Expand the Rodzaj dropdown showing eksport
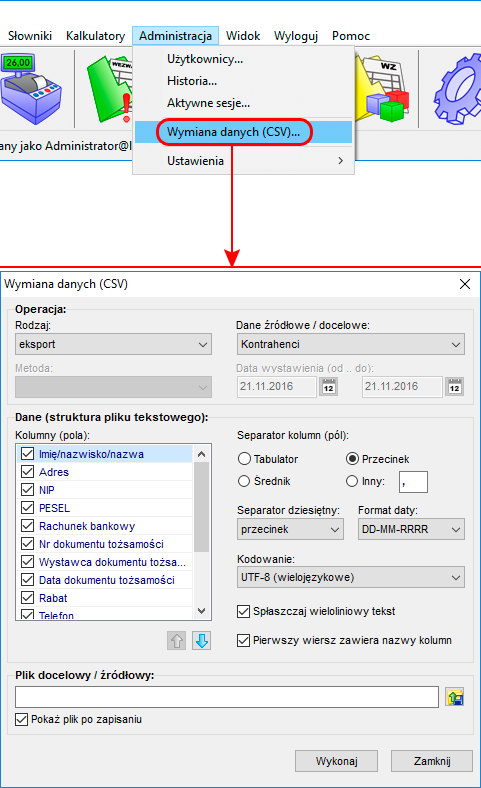 [113, 344]
